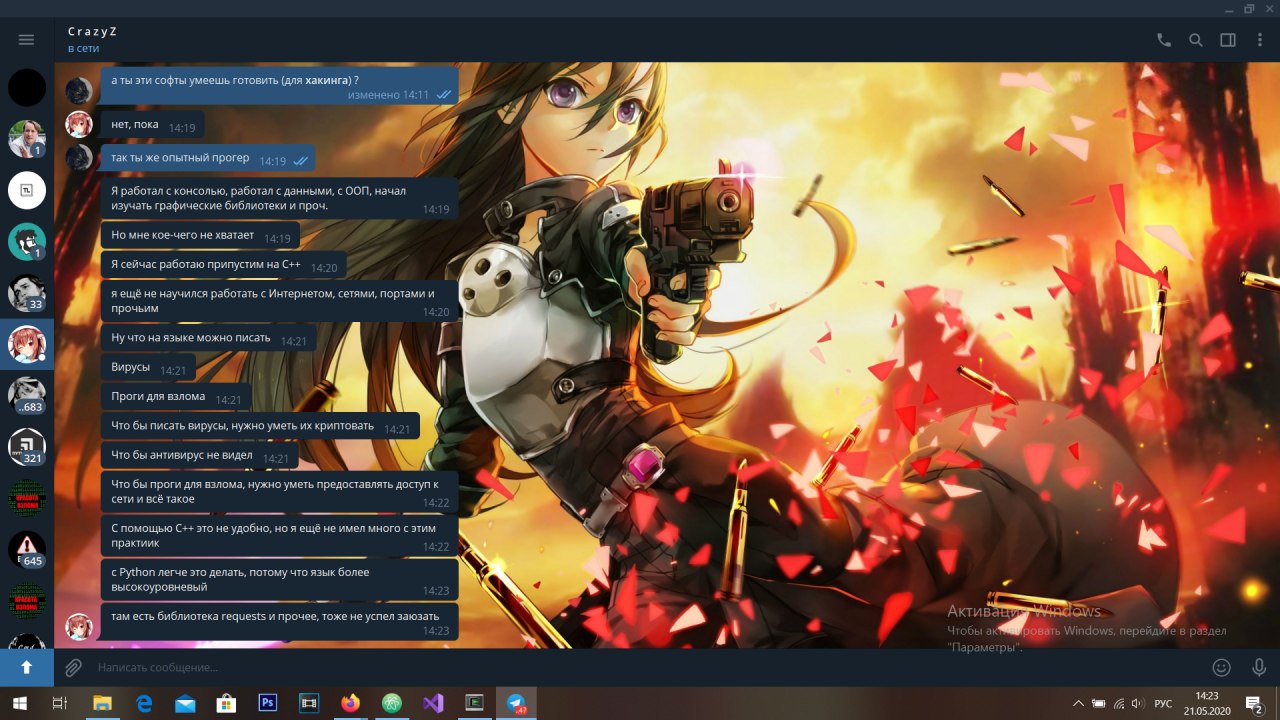Viewport: 1280px width, 720px height.
Task: Open Task View on the taskbar
Action: click(60, 703)
